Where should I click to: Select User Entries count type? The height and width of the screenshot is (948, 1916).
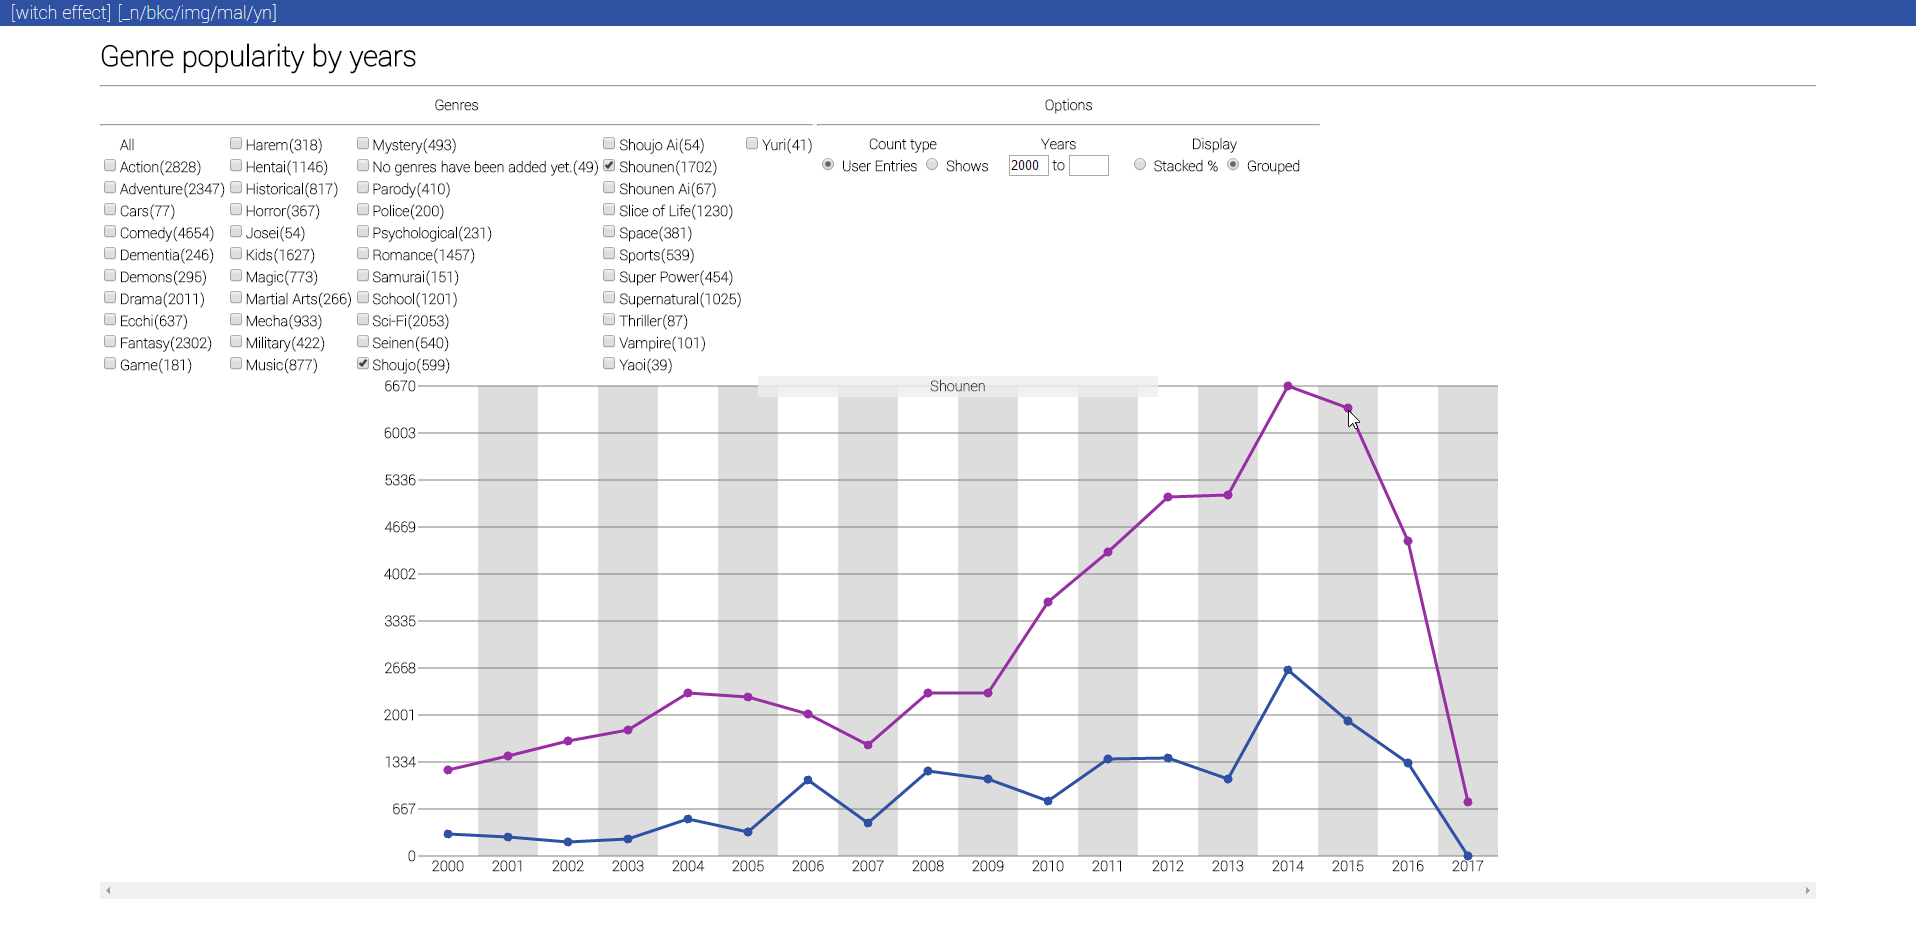(828, 165)
